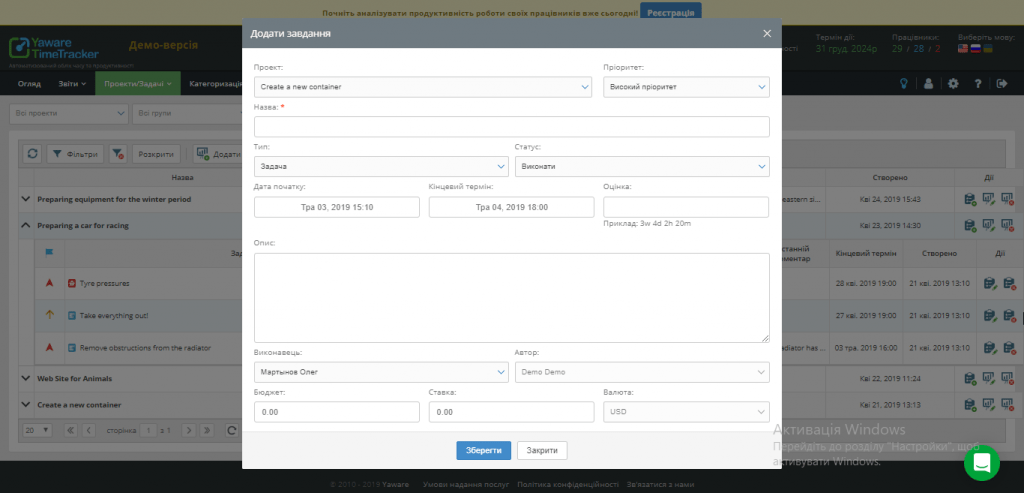
Task: Open the user profile icon
Action: click(x=928, y=84)
